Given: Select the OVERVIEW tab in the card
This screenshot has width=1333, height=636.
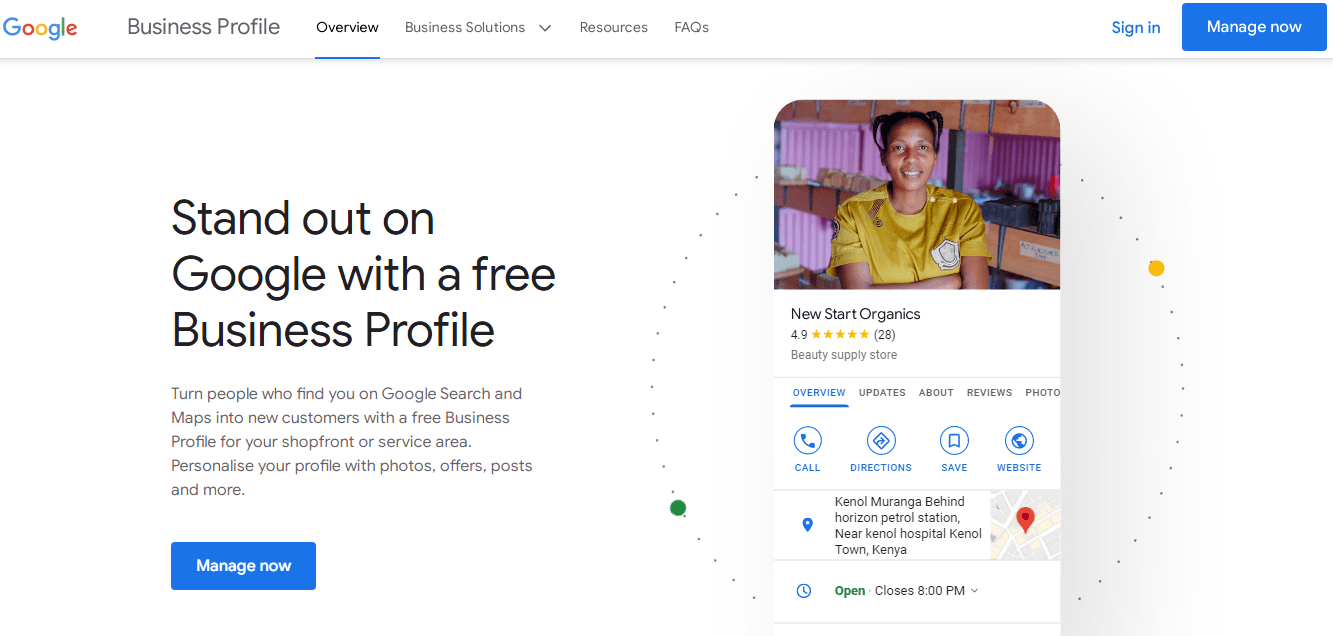Looking at the screenshot, I should [x=819, y=393].
